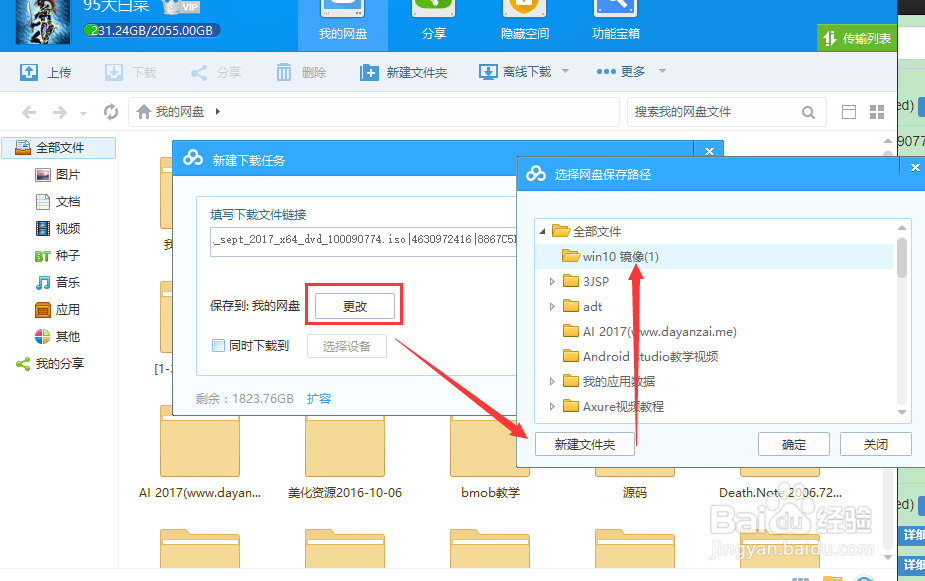Image resolution: width=925 pixels, height=581 pixels.
Task: Click the VIP badge icon
Action: tap(182, 6)
